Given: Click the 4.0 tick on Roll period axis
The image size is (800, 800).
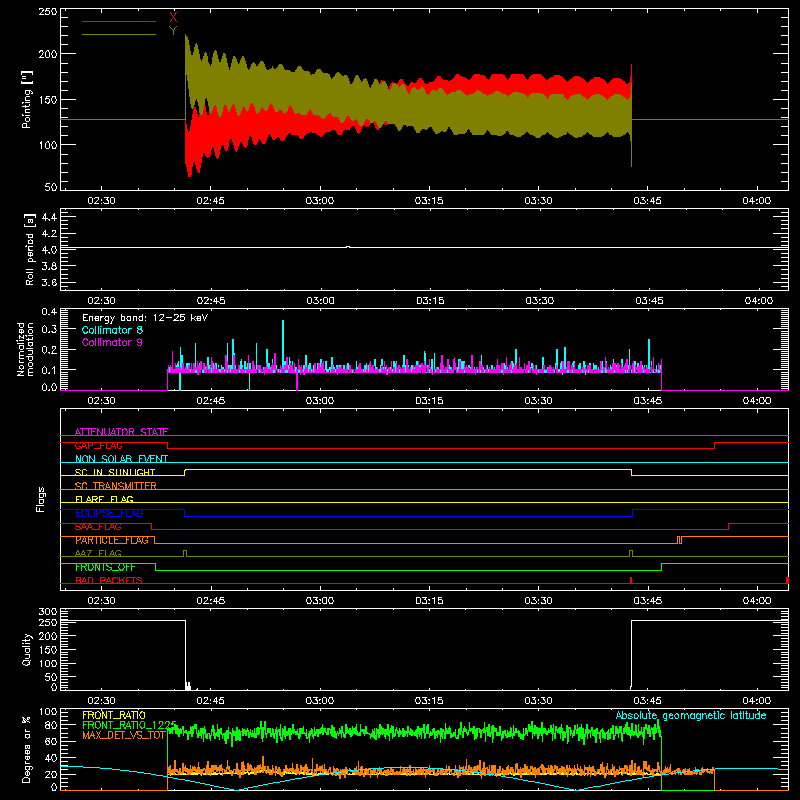Looking at the screenshot, I should pyautogui.click(x=49, y=250).
